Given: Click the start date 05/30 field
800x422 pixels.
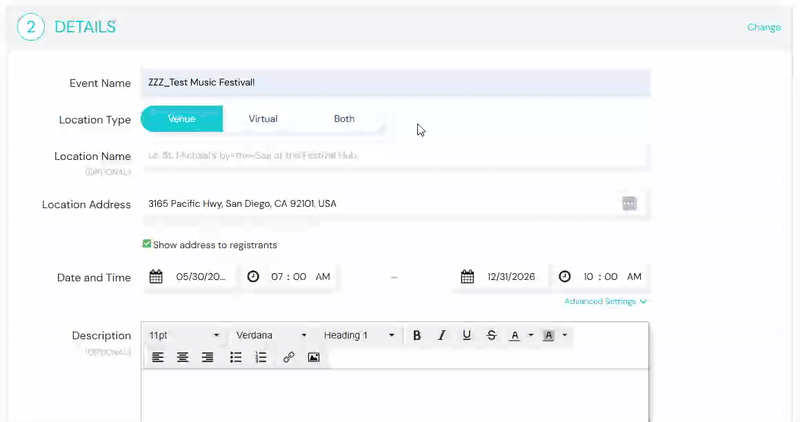Looking at the screenshot, I should click(201, 277).
